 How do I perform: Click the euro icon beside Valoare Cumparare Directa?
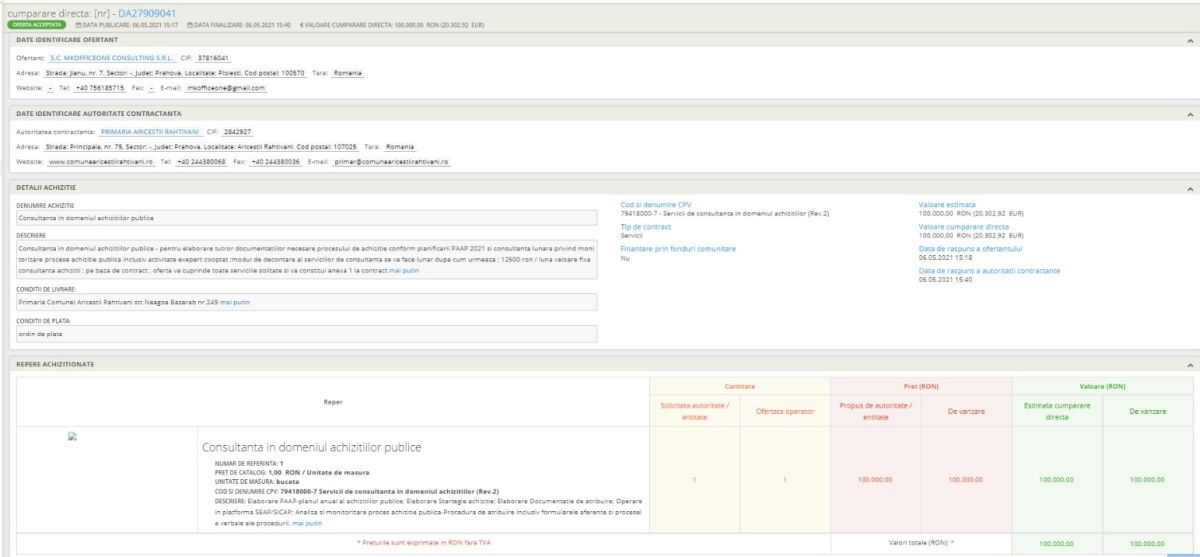(301, 24)
